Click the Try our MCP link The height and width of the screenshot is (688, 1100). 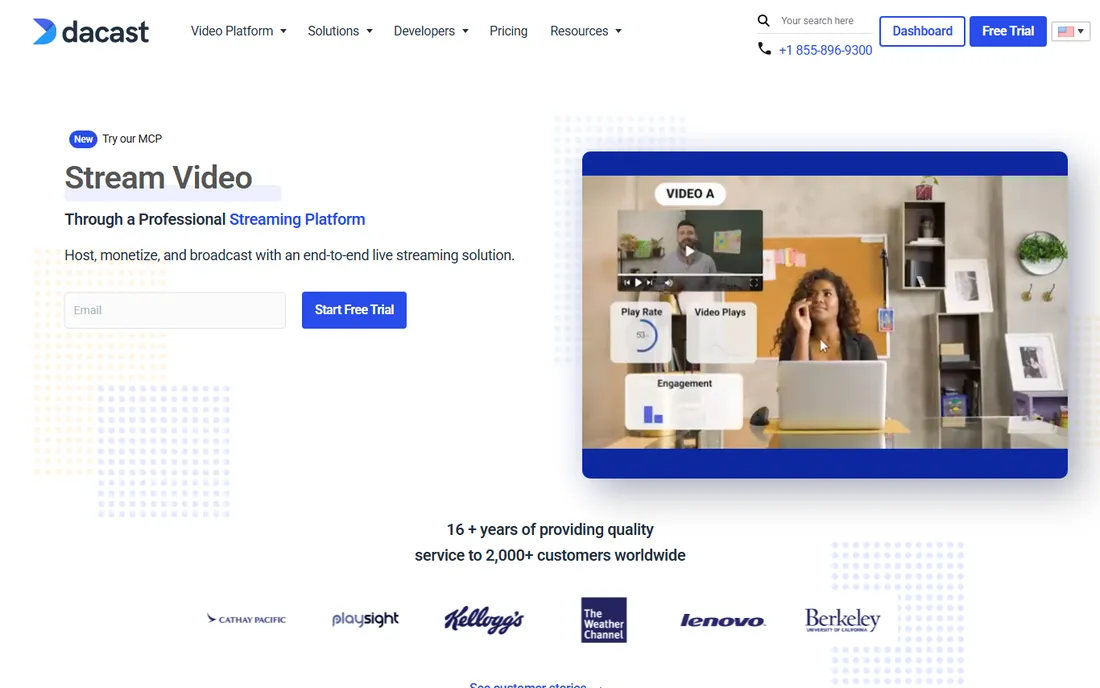coord(132,139)
